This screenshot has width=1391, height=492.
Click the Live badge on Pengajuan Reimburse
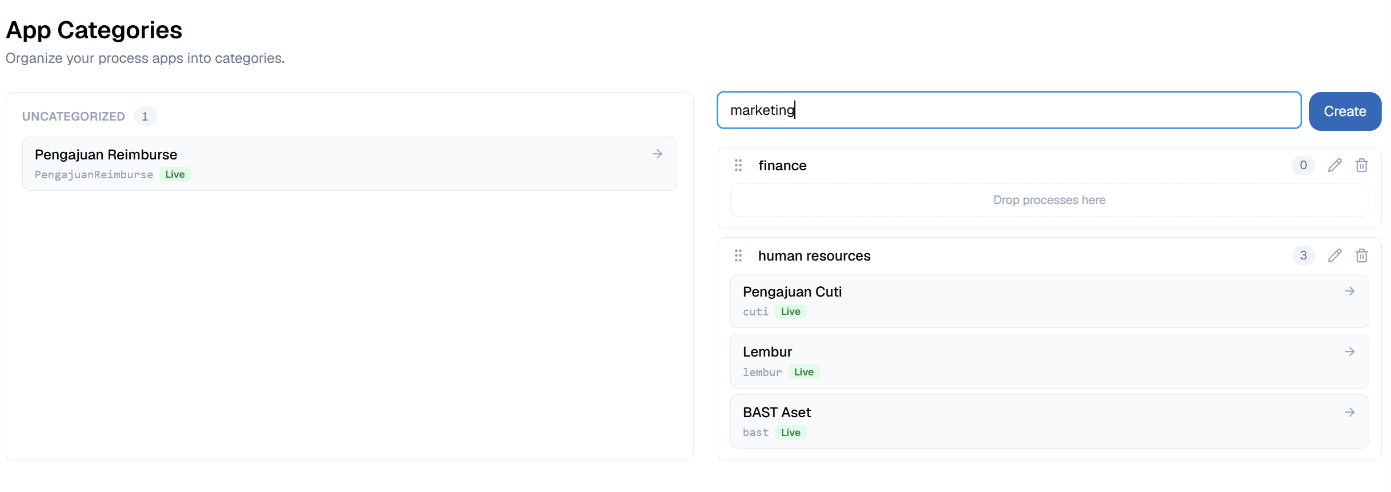click(x=175, y=174)
